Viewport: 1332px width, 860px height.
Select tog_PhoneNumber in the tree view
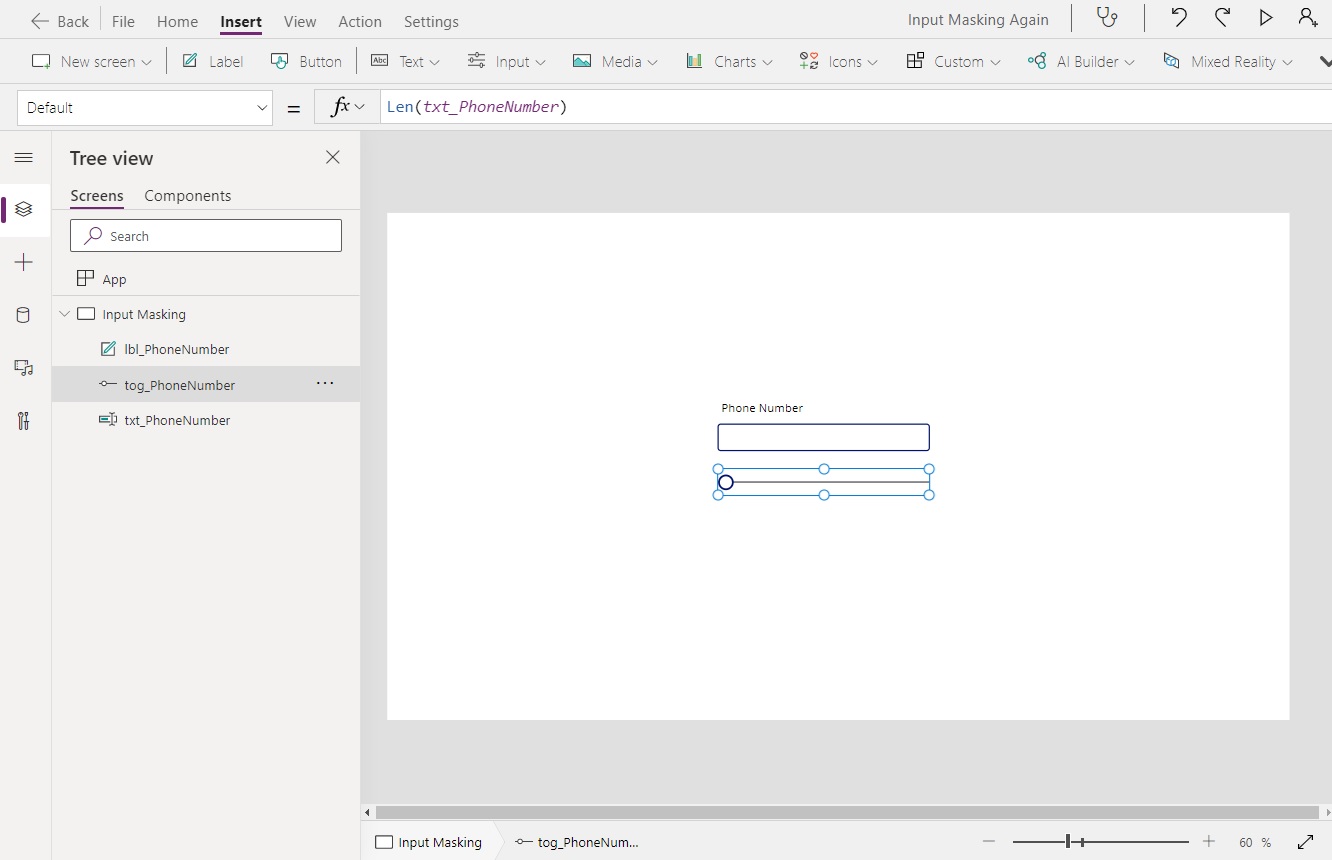(180, 385)
